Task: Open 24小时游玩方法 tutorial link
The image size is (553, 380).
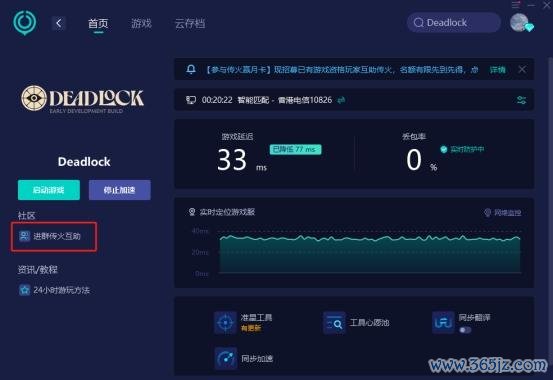Action: click(x=61, y=290)
